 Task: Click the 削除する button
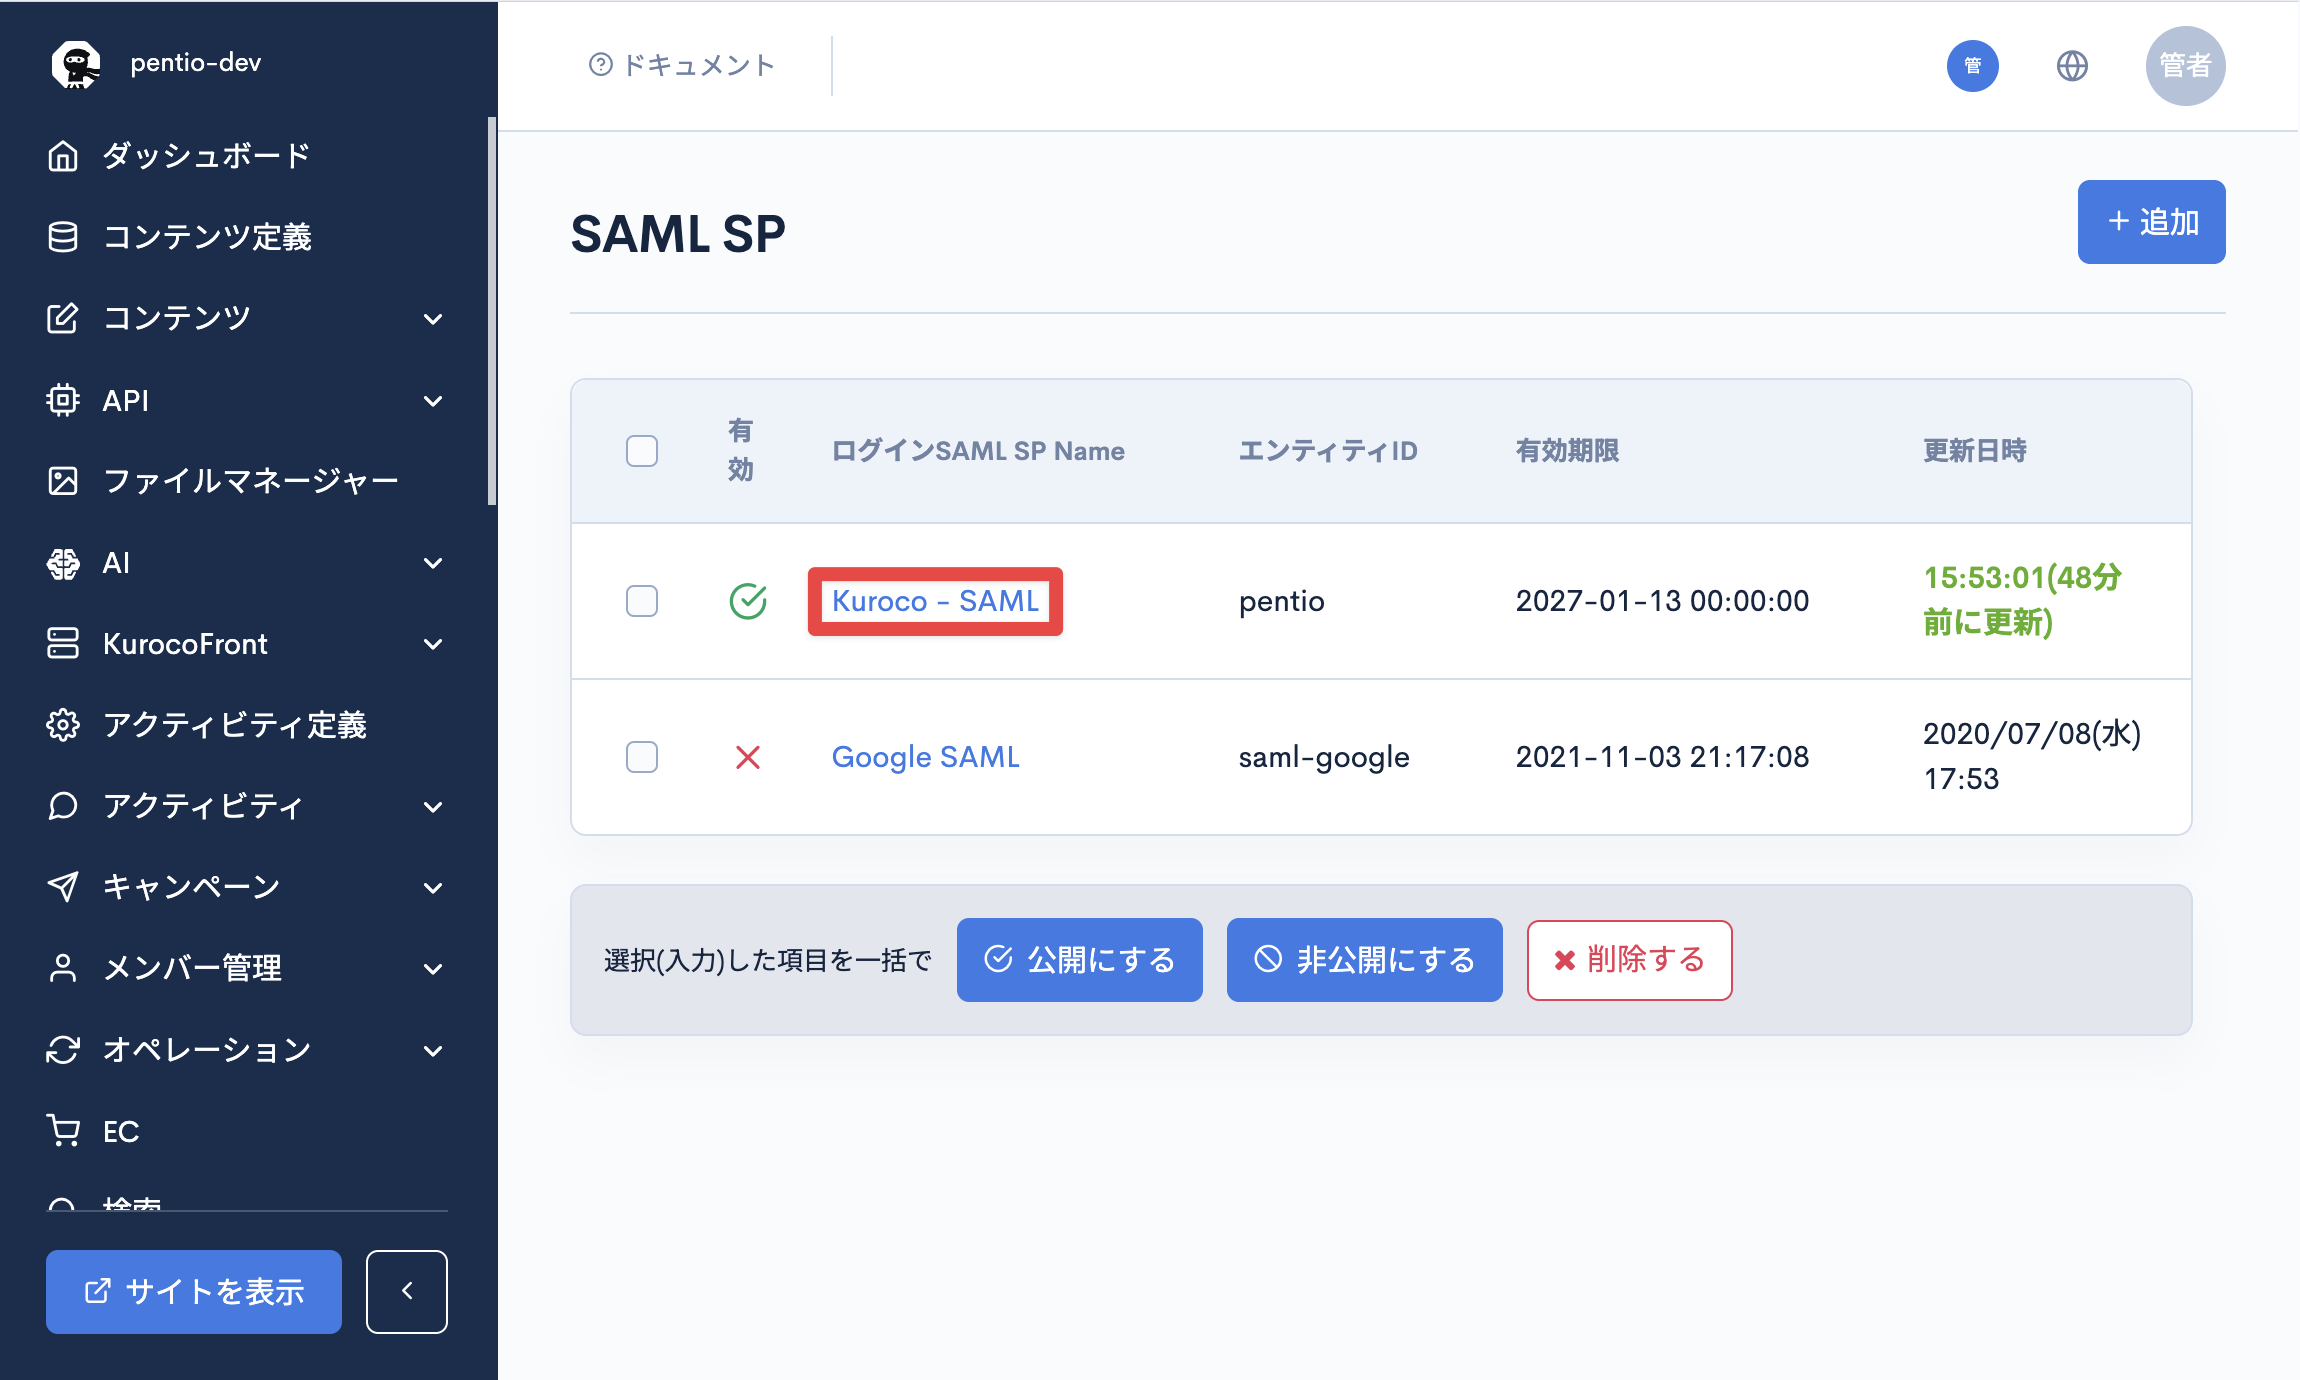(1630, 960)
